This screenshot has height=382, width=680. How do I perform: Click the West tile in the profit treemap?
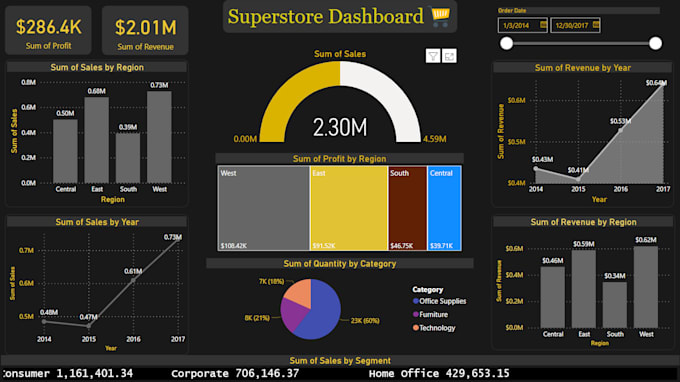tap(264, 208)
